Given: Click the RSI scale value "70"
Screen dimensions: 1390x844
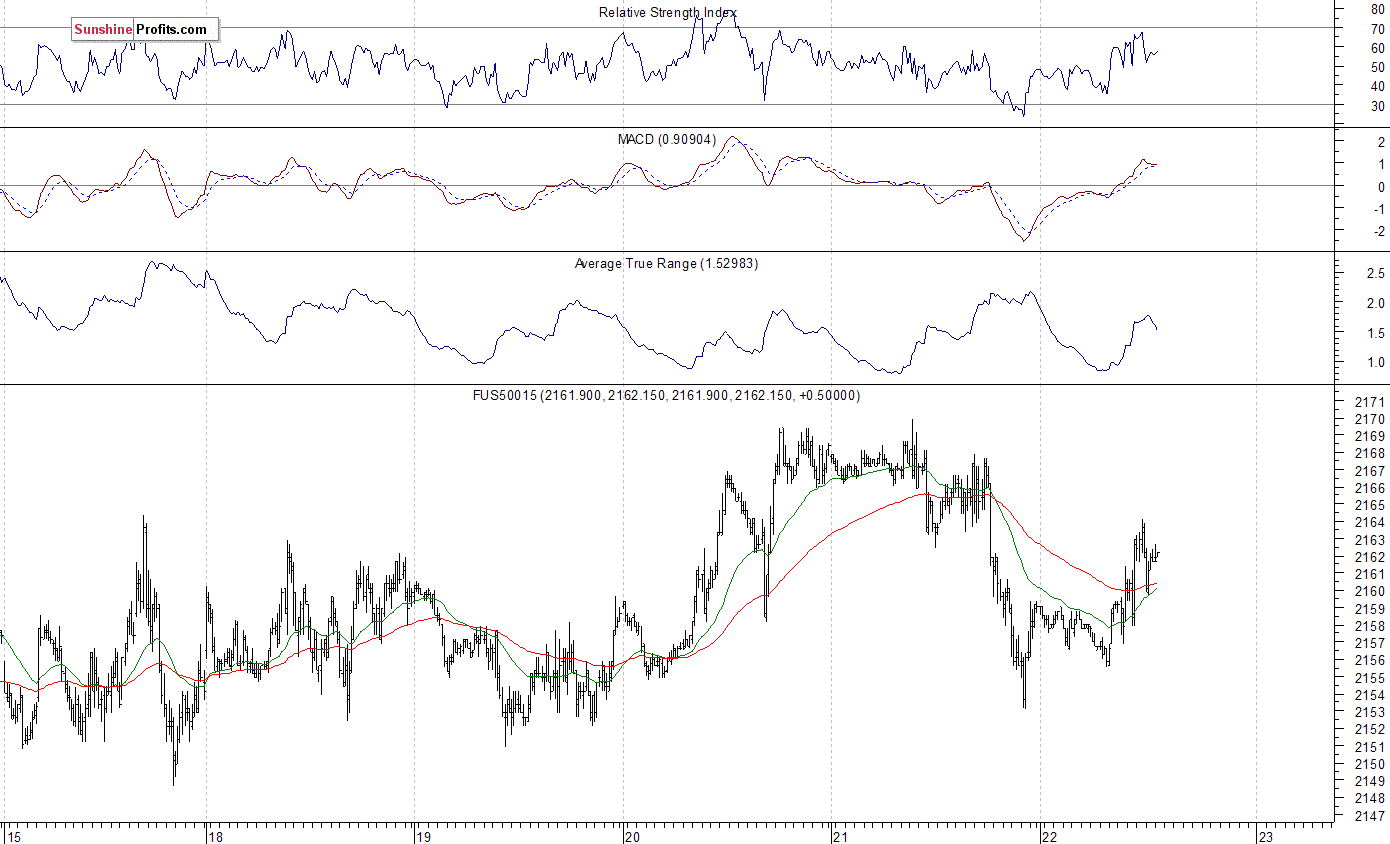Looking at the screenshot, I should 1378,29.
